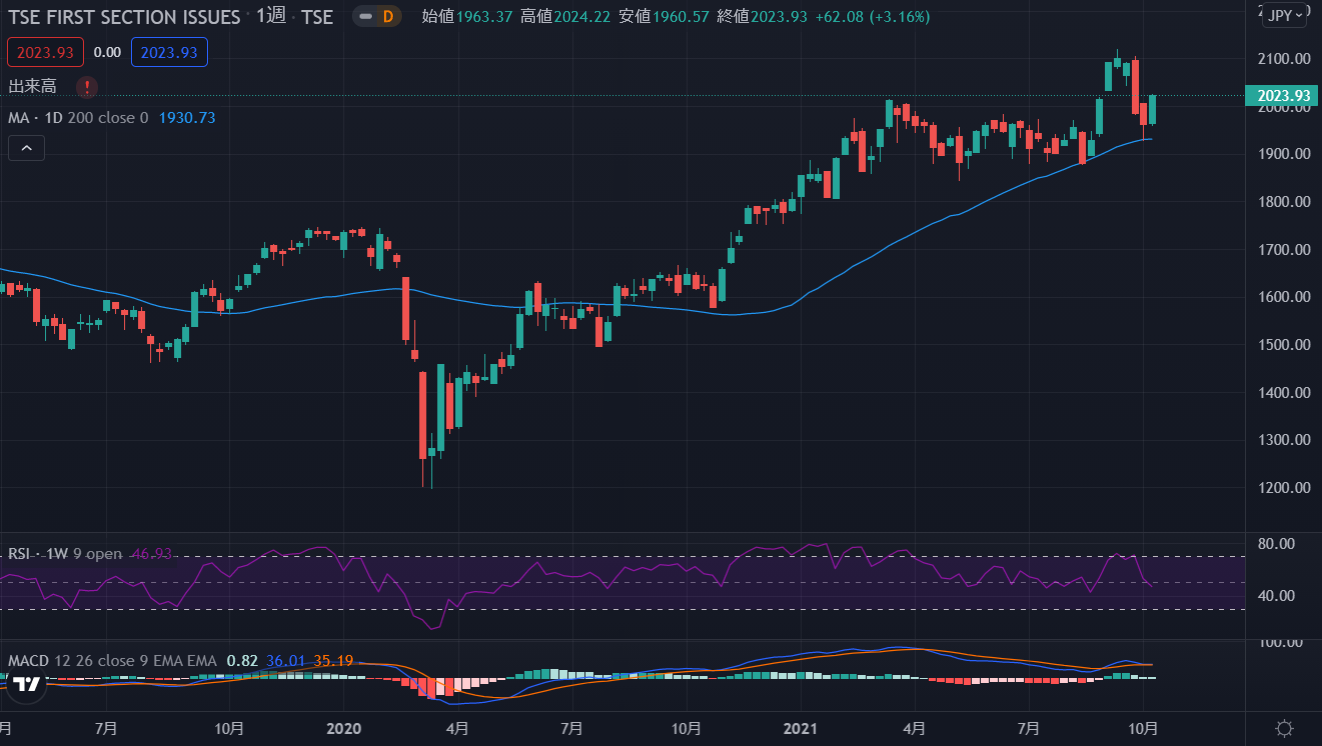Select the 出来高 volume legend

(32, 87)
